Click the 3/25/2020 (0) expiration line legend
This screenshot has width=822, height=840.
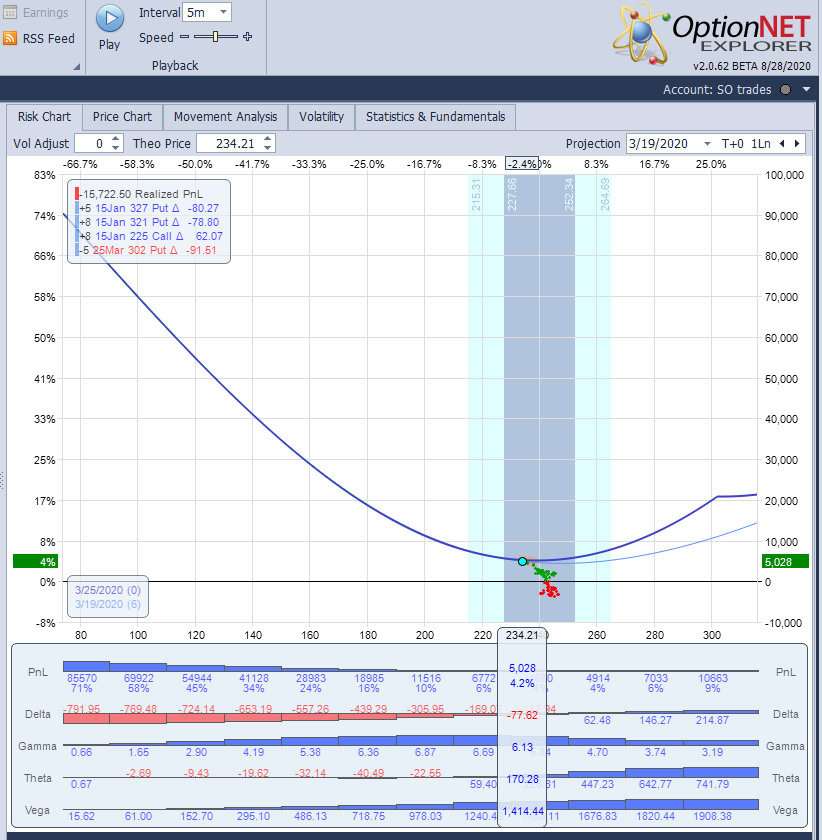pyautogui.click(x=108, y=590)
